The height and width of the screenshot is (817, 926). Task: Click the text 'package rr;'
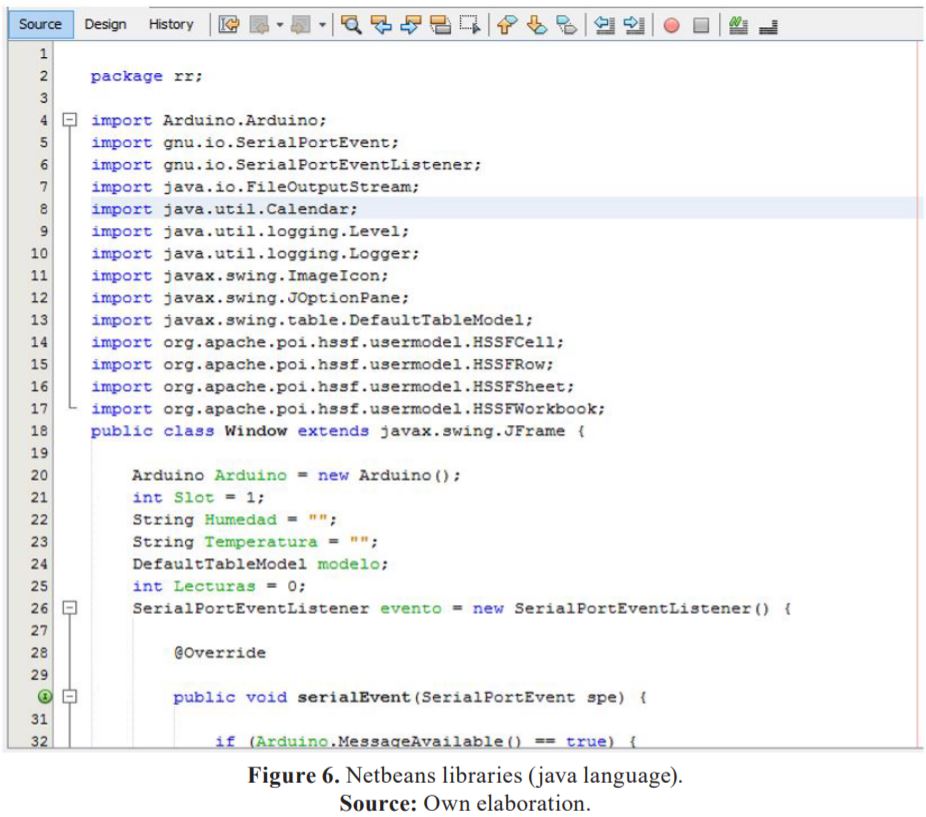click(x=146, y=77)
